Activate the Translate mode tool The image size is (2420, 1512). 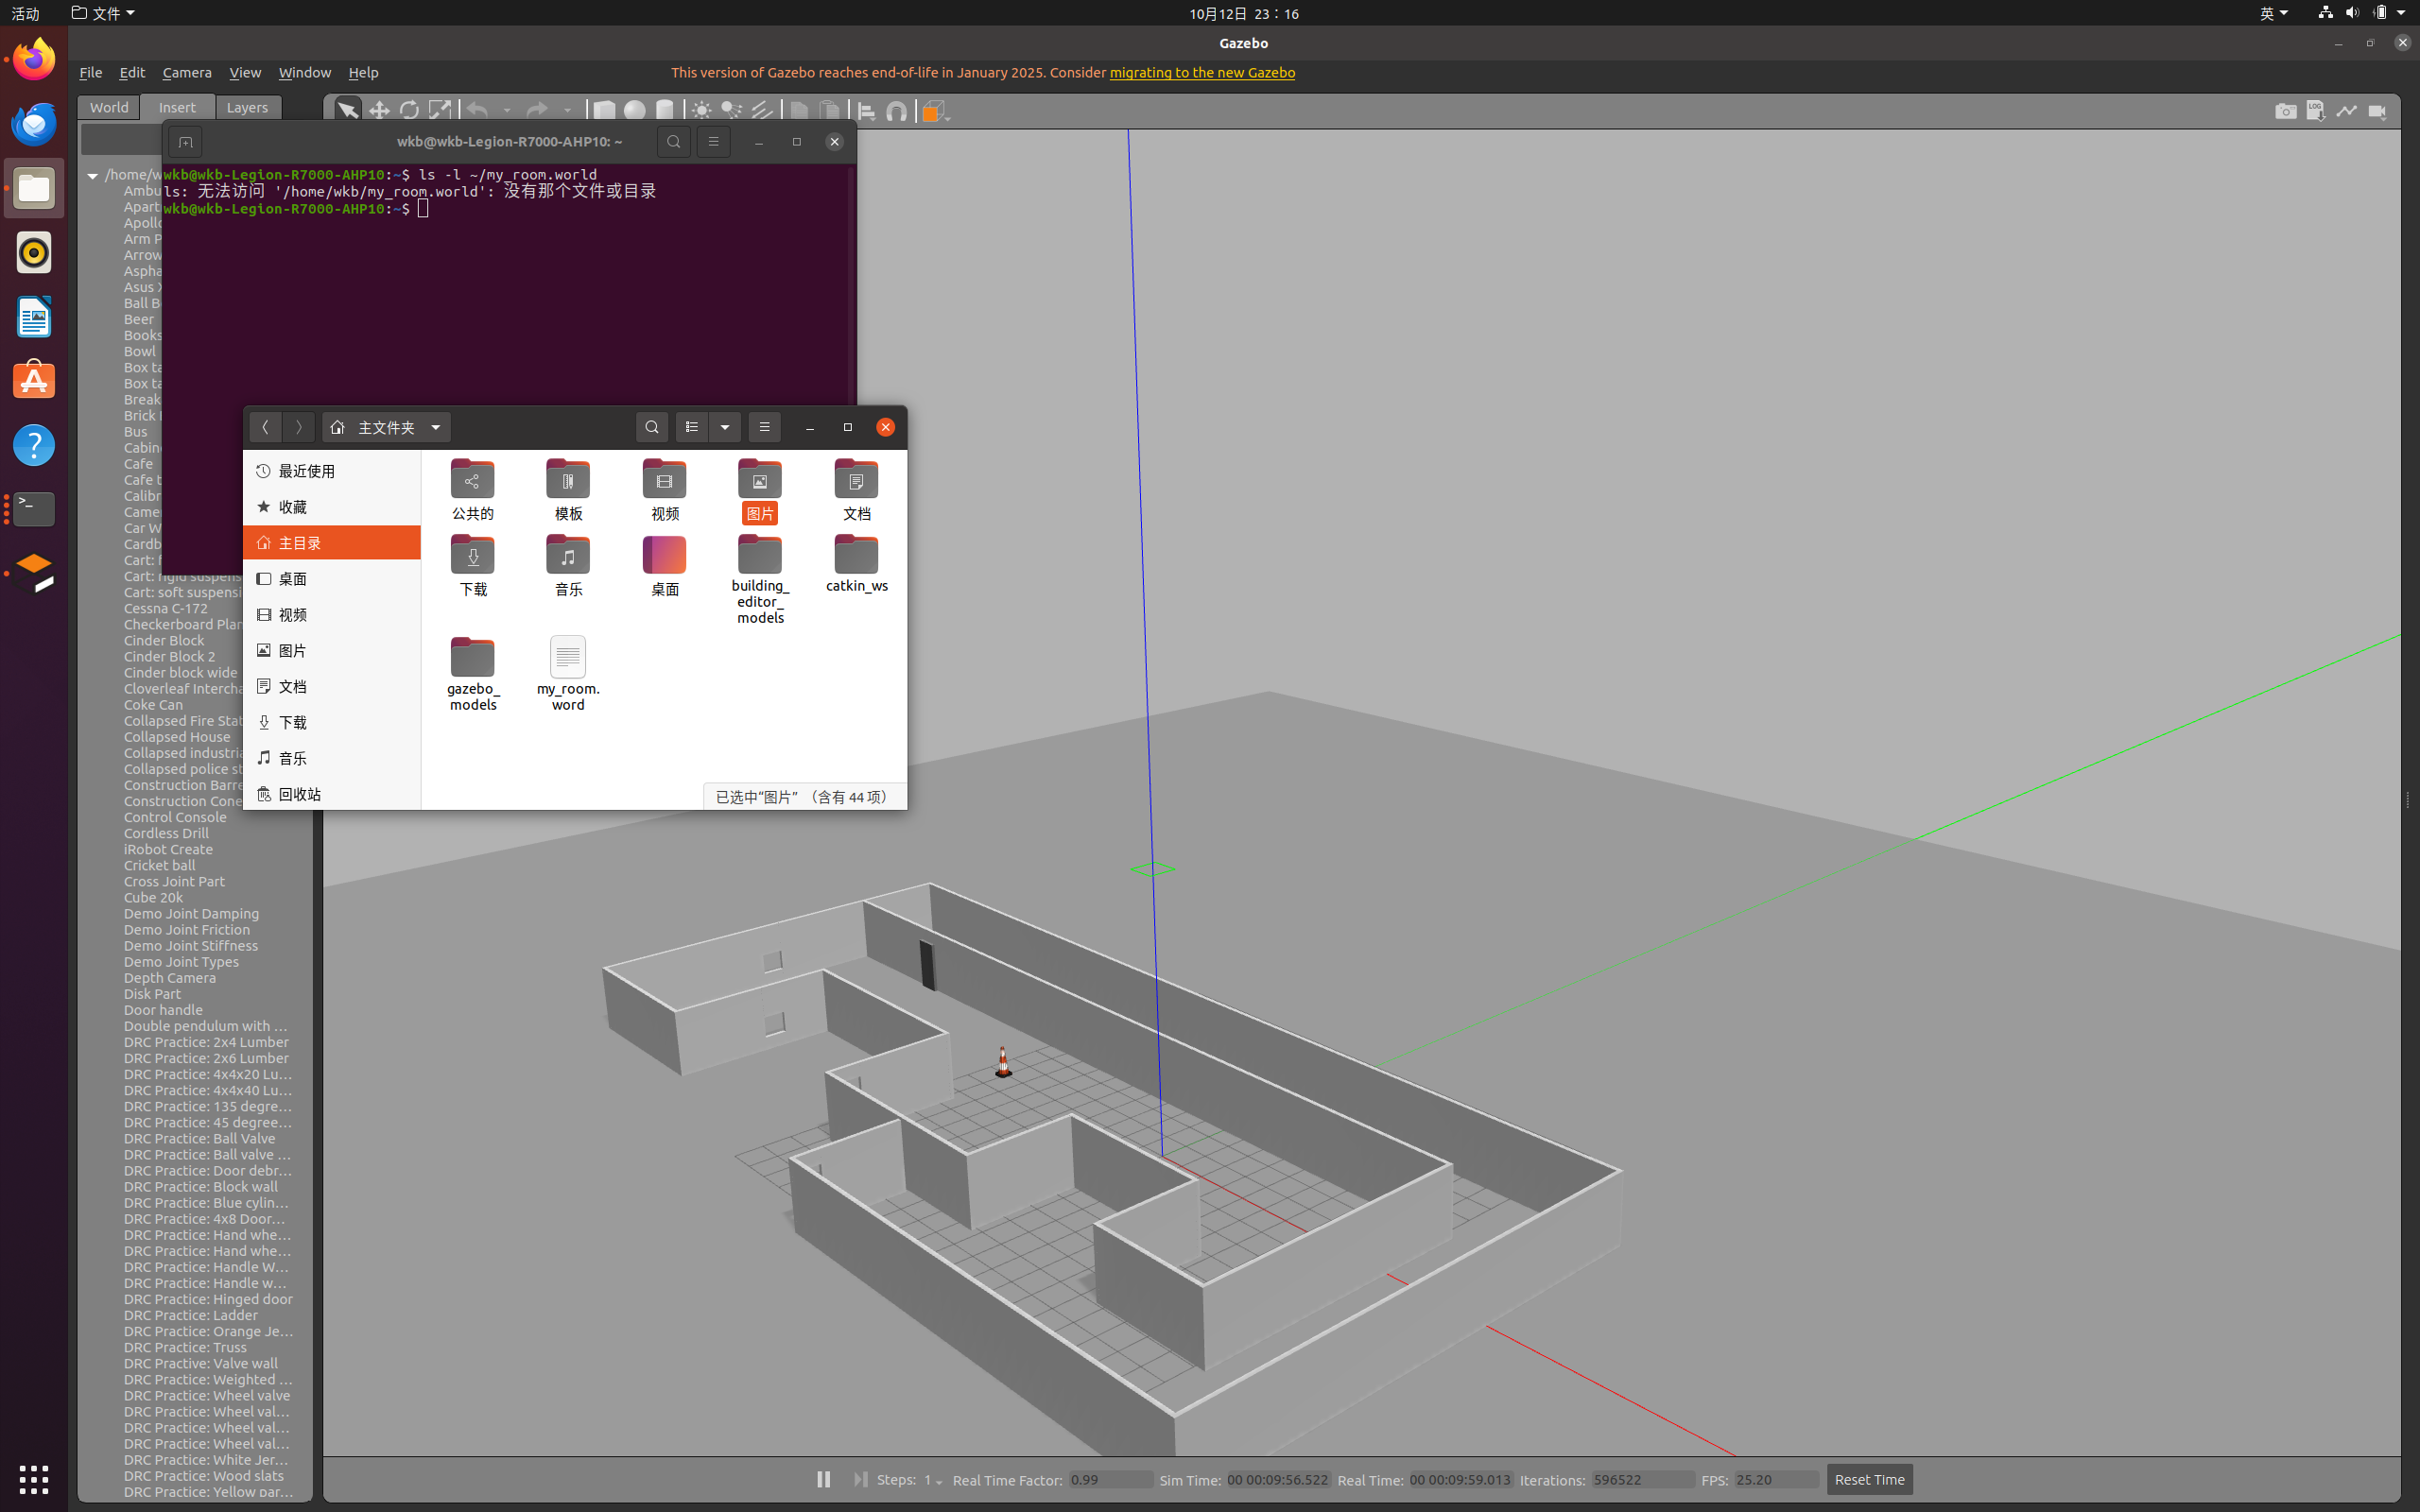tap(379, 111)
